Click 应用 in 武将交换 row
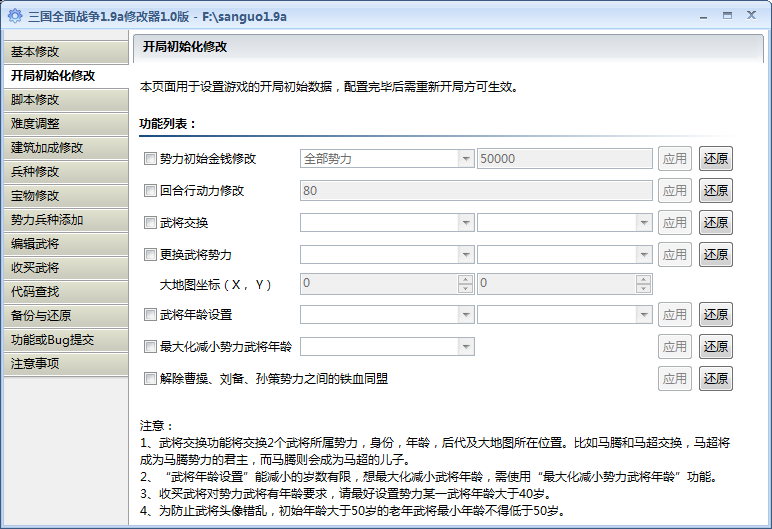The height and width of the screenshot is (529, 772). pyautogui.click(x=675, y=223)
